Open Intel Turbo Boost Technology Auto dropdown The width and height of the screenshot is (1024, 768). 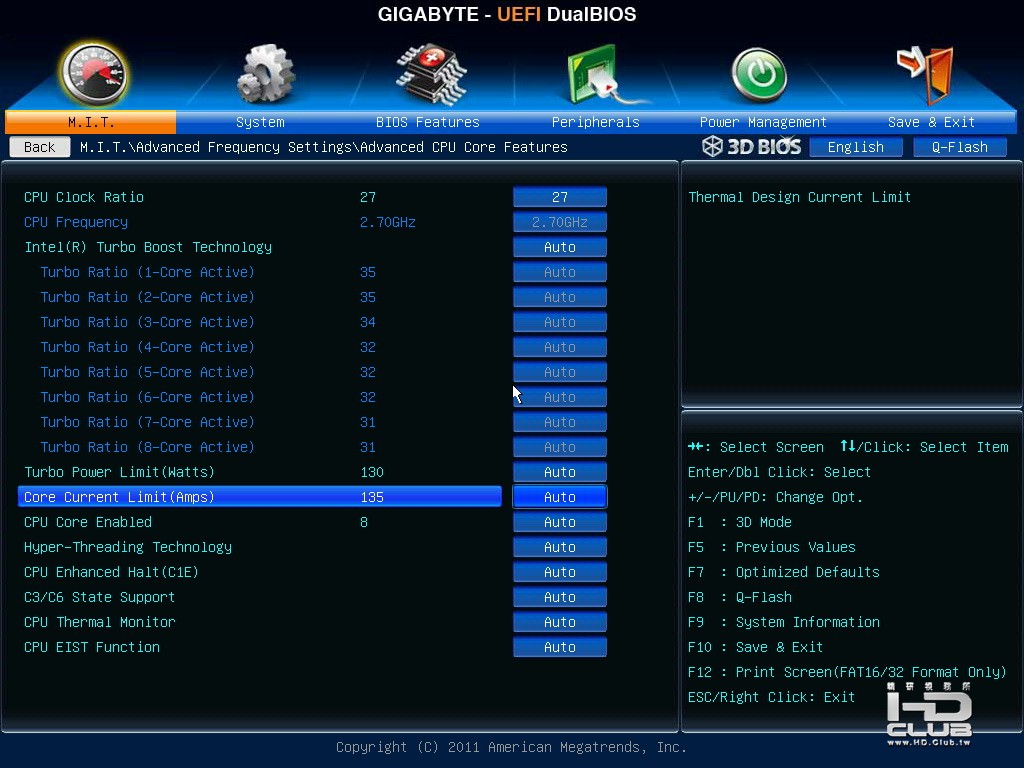pos(560,247)
